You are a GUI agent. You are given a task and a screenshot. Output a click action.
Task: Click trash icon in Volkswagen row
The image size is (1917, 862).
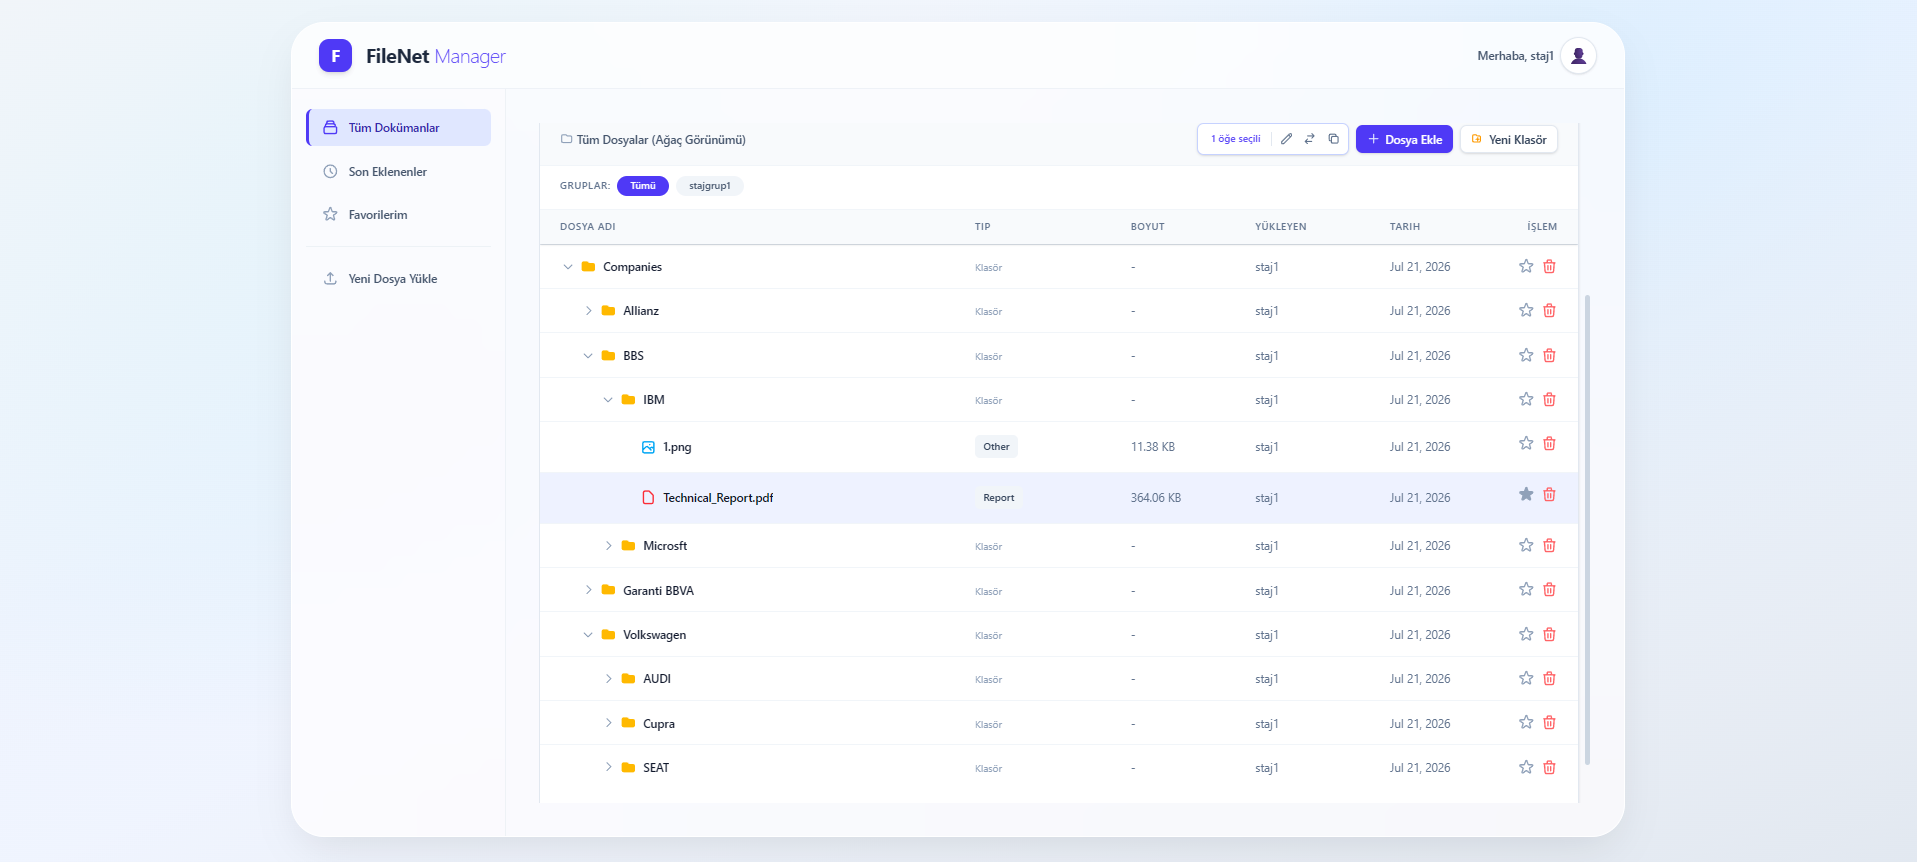(x=1549, y=634)
